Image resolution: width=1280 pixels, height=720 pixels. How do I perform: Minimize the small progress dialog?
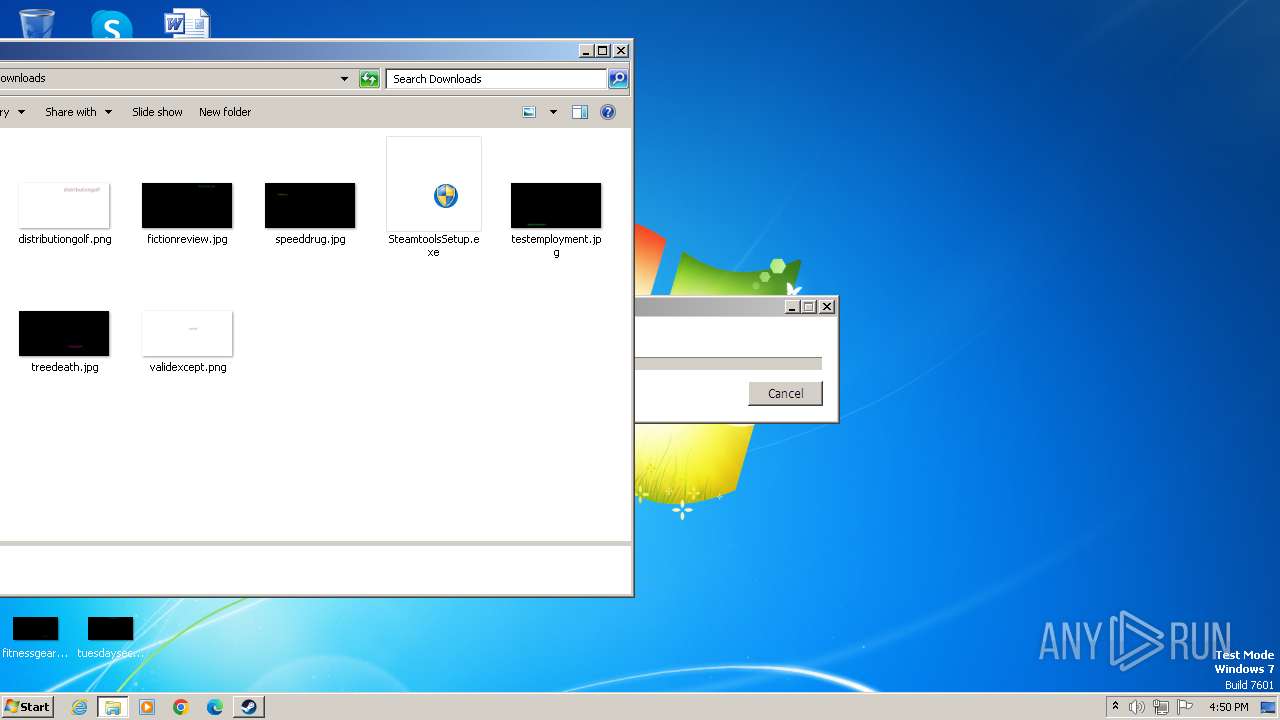[792, 307]
